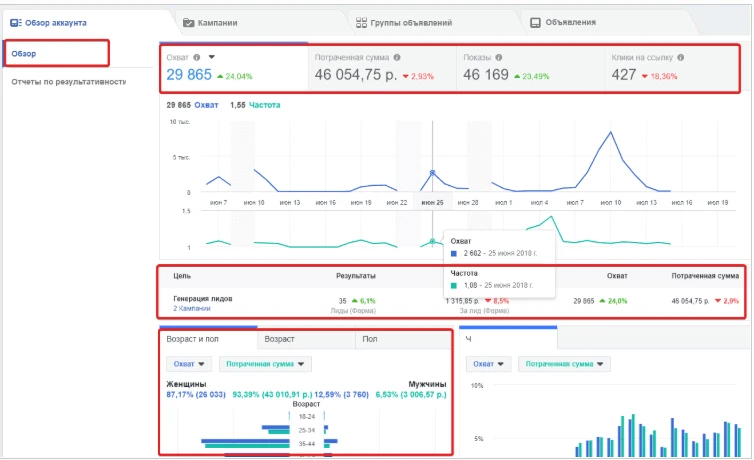
Task: Click the Мужчины heading in the demographics chart
Action: [x=427, y=384]
